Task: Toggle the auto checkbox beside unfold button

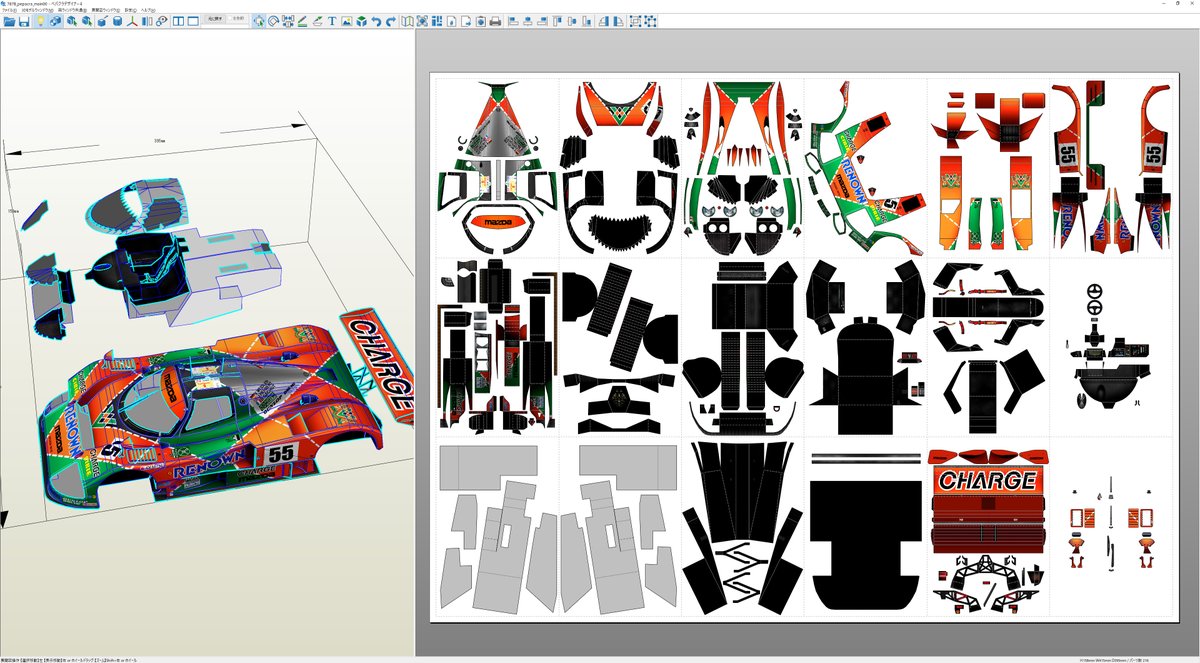Action: tap(237, 19)
